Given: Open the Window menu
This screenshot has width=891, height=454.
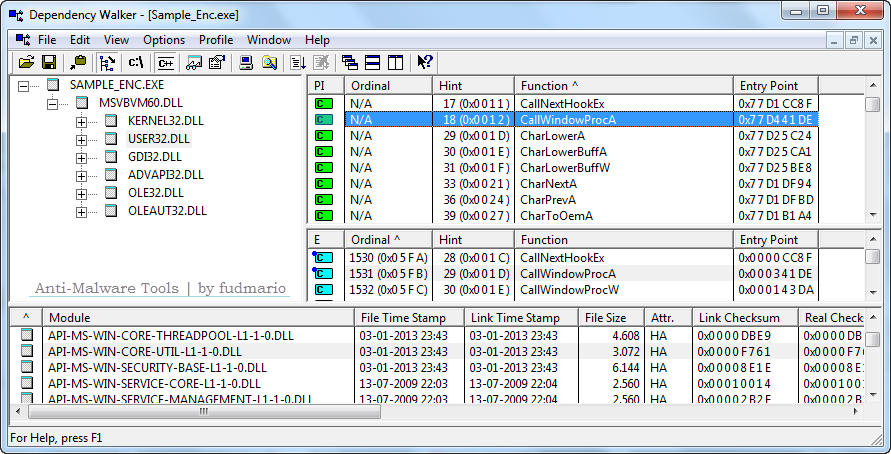Looking at the screenshot, I should coord(269,40).
